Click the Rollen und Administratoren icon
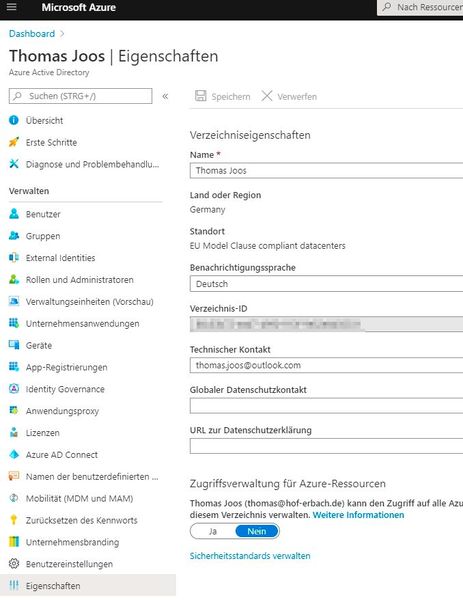Viewport: 463px width, 600px height. pos(14,279)
